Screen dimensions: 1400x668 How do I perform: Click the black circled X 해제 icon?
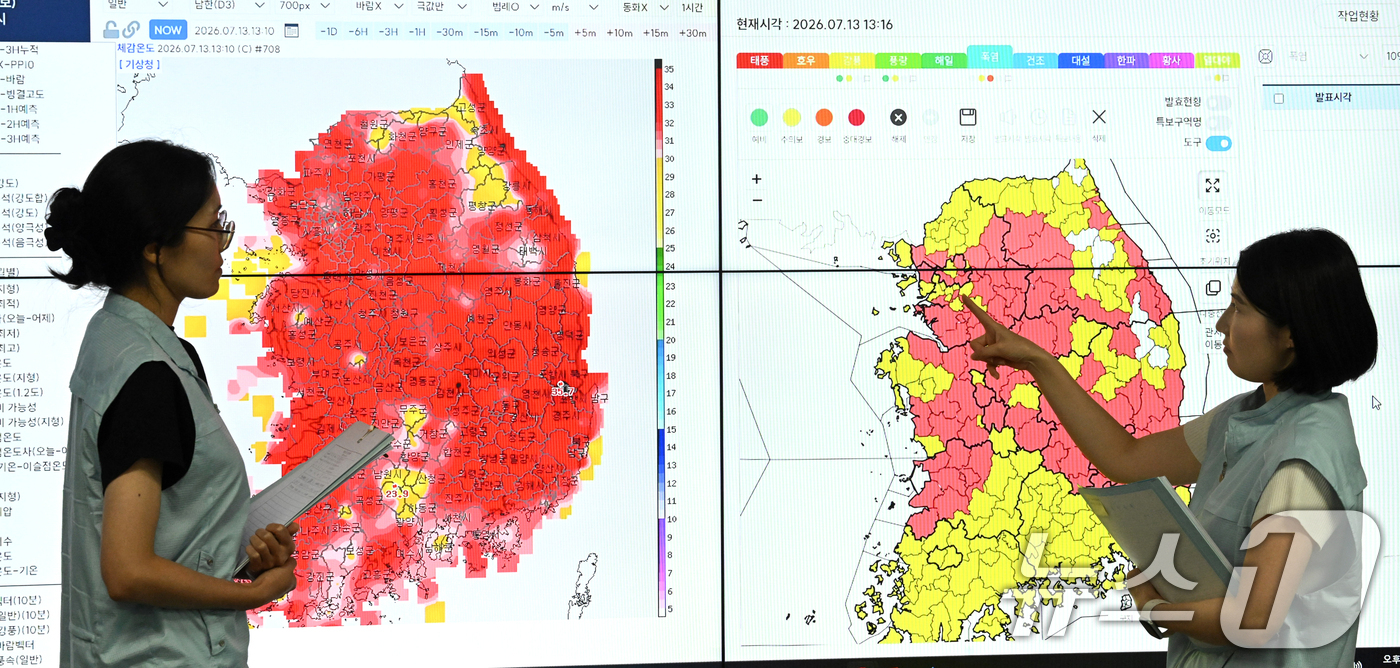pos(898,117)
